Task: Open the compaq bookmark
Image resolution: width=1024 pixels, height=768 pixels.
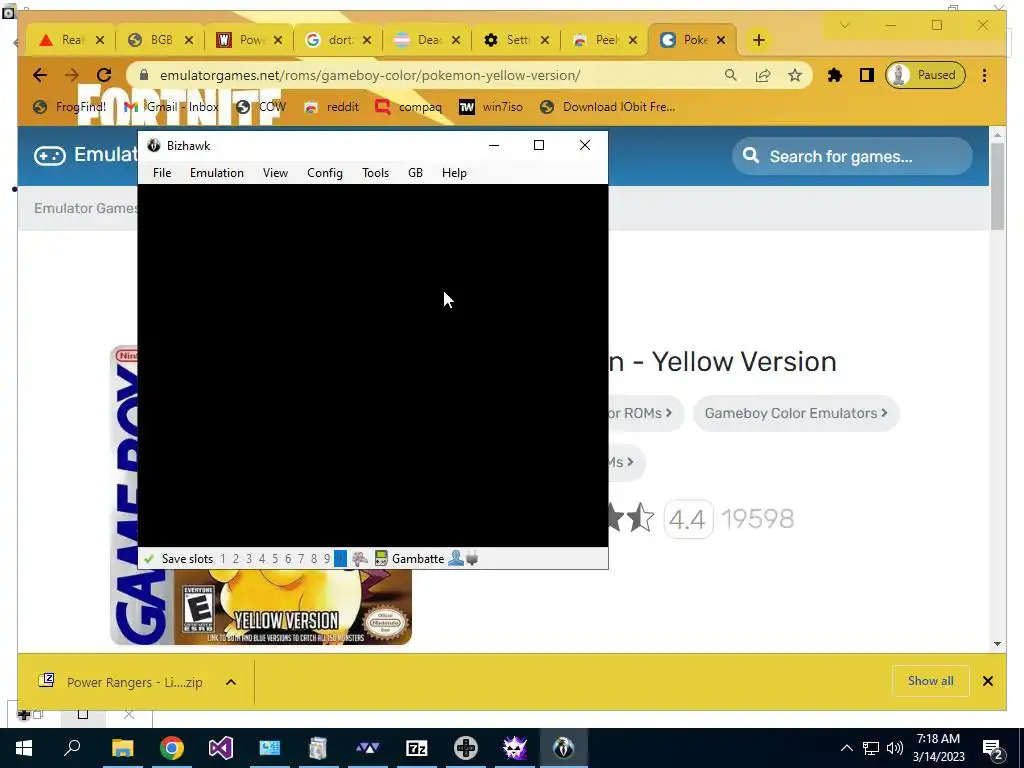Action: (x=409, y=107)
